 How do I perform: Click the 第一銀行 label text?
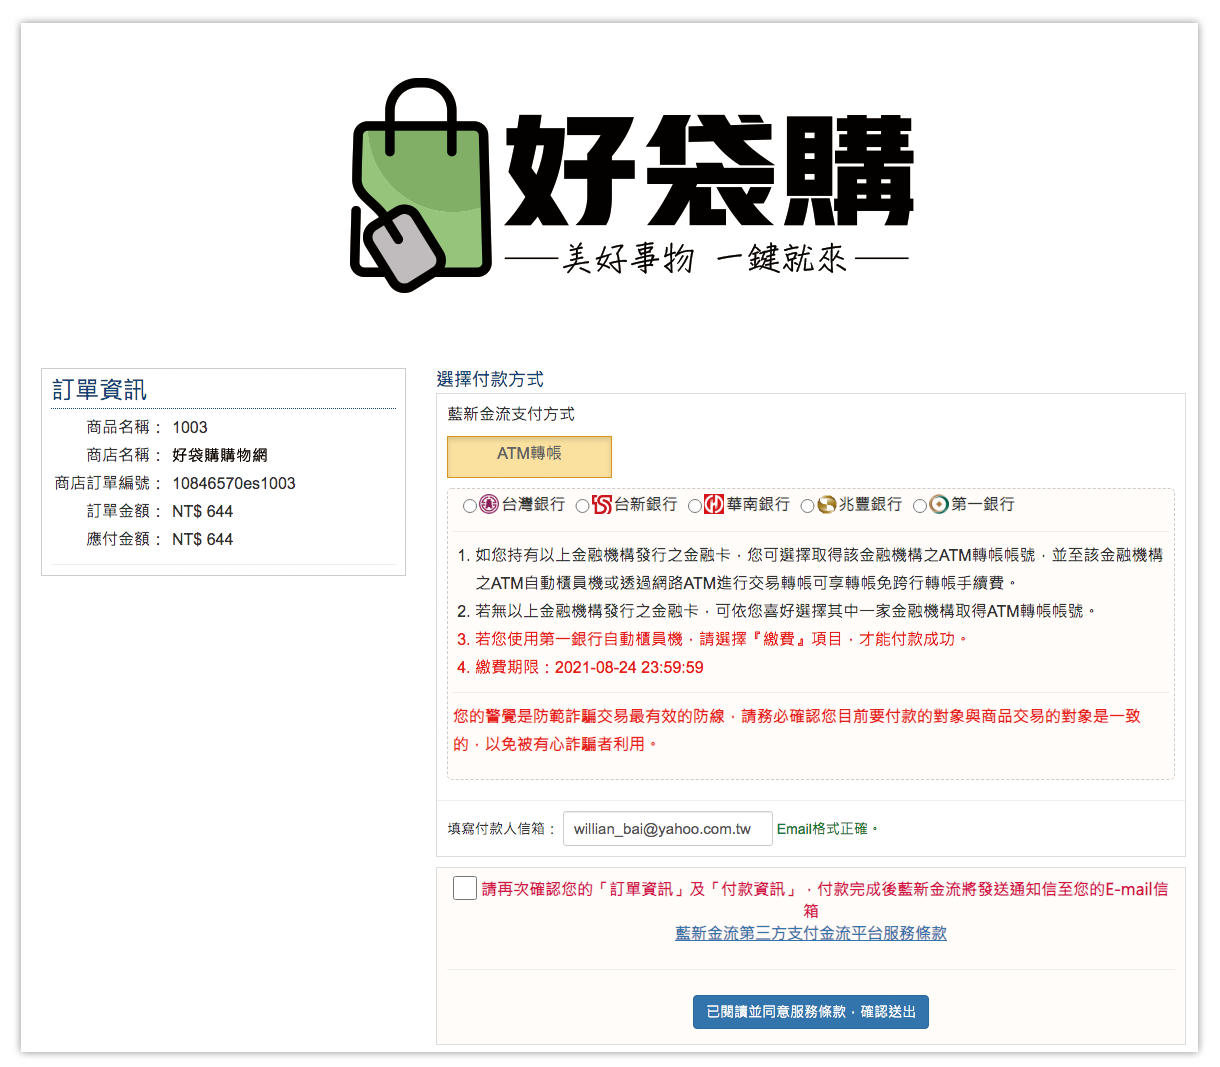click(983, 505)
